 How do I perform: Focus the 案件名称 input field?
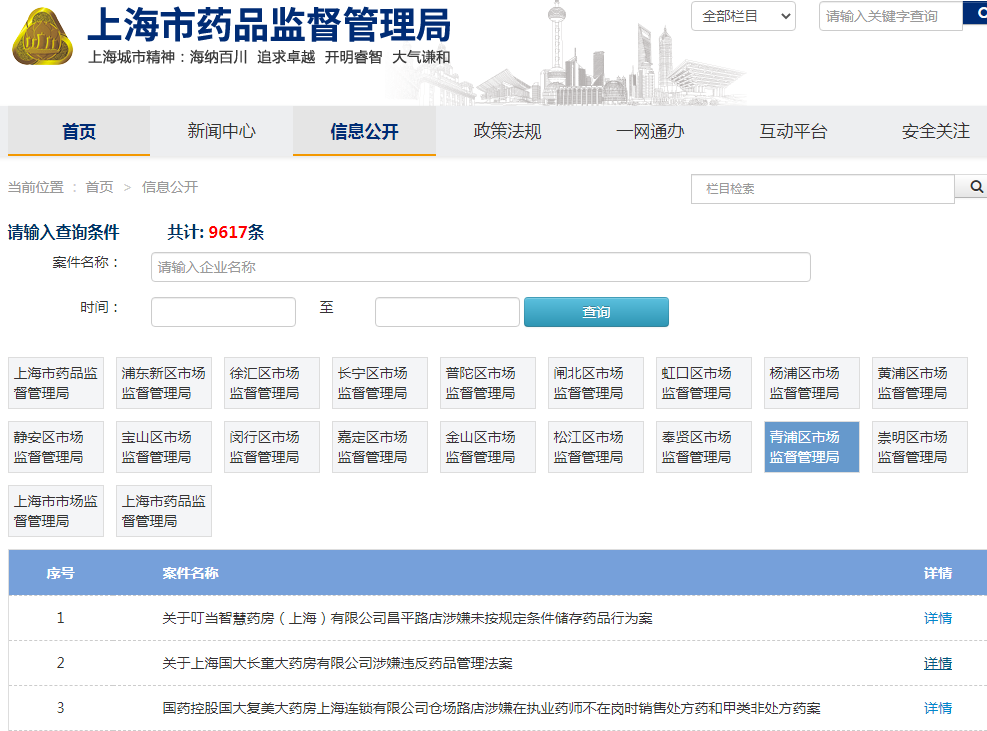tap(480, 267)
